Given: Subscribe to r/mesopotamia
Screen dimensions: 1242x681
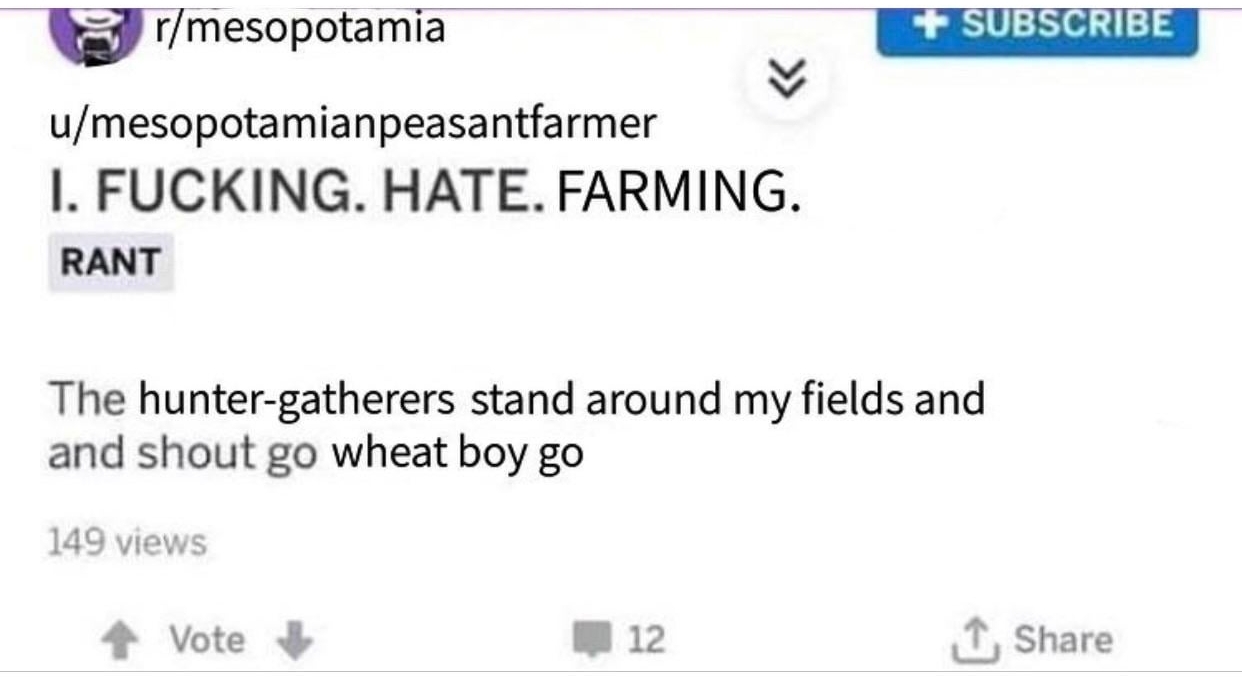Looking at the screenshot, I should (1036, 28).
